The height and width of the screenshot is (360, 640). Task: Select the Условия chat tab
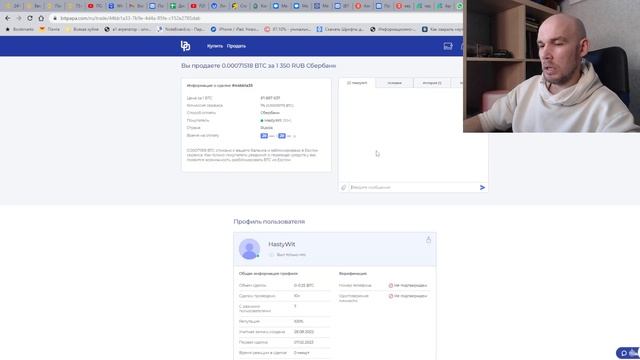tap(394, 83)
